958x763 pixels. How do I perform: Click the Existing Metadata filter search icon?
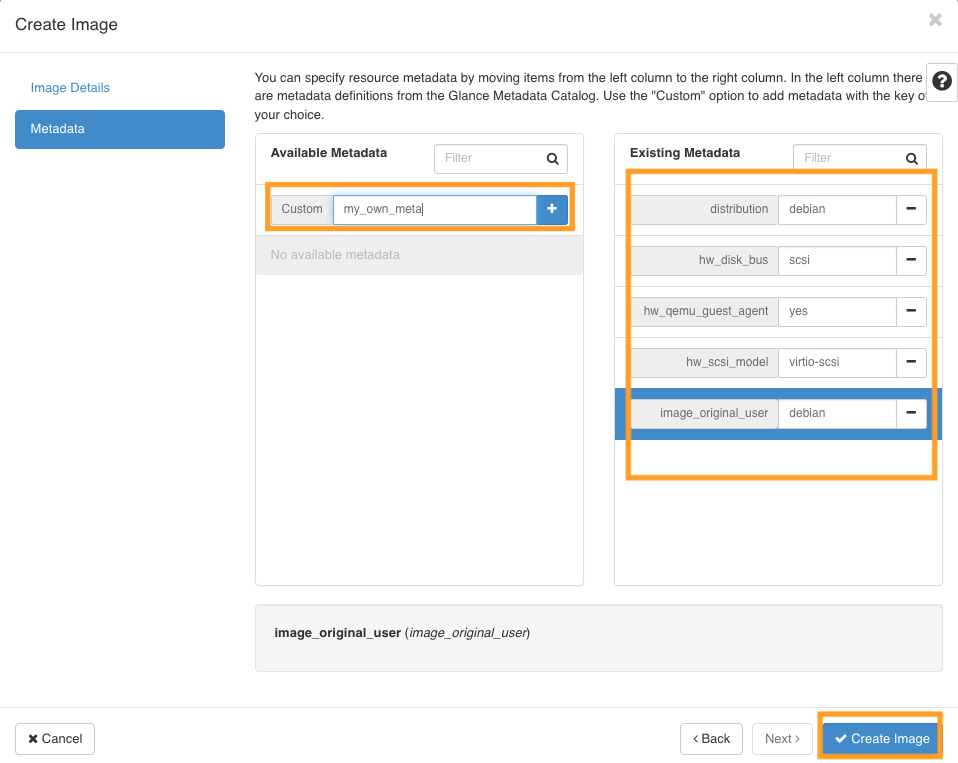[x=911, y=158]
